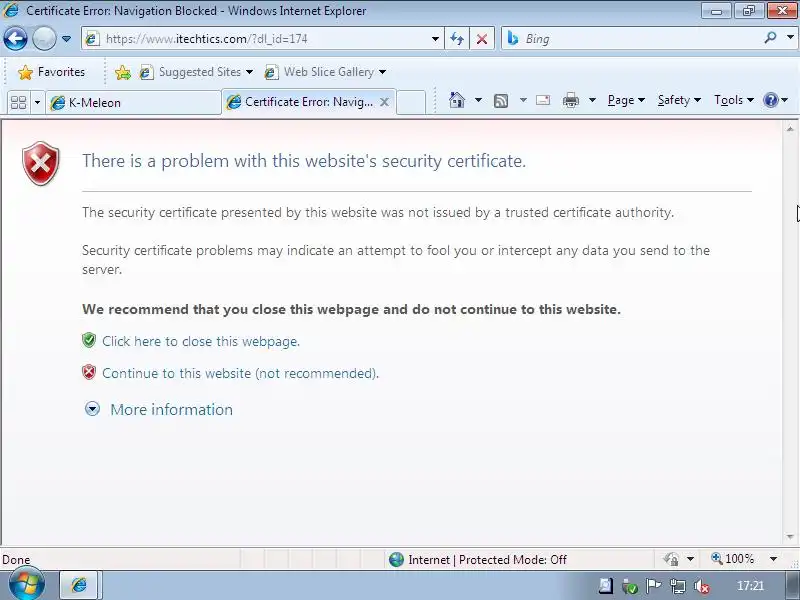
Task: Click the Read Mail envelope icon
Action: coord(543,100)
